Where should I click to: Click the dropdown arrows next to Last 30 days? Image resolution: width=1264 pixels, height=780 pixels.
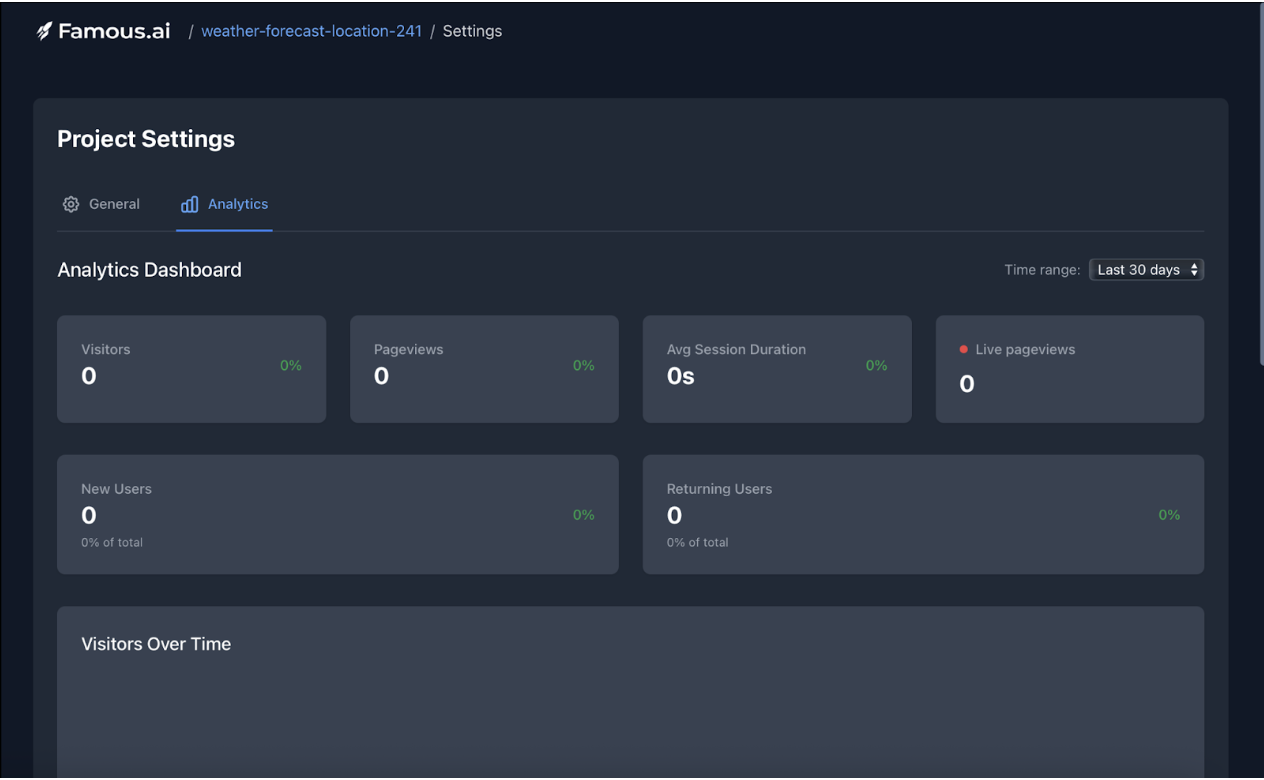[x=1194, y=270]
